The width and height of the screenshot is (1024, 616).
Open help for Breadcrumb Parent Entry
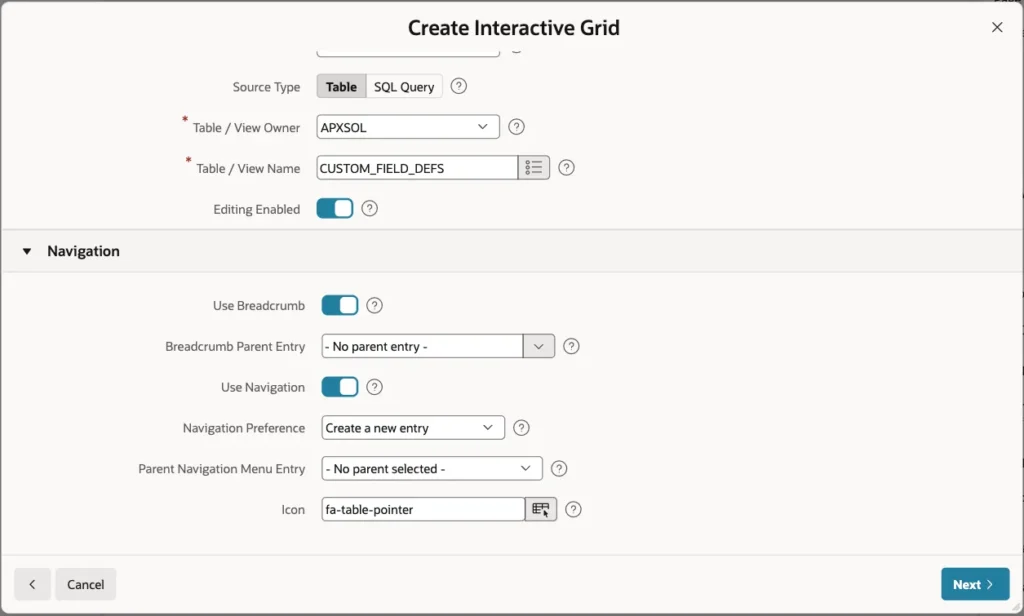(571, 346)
